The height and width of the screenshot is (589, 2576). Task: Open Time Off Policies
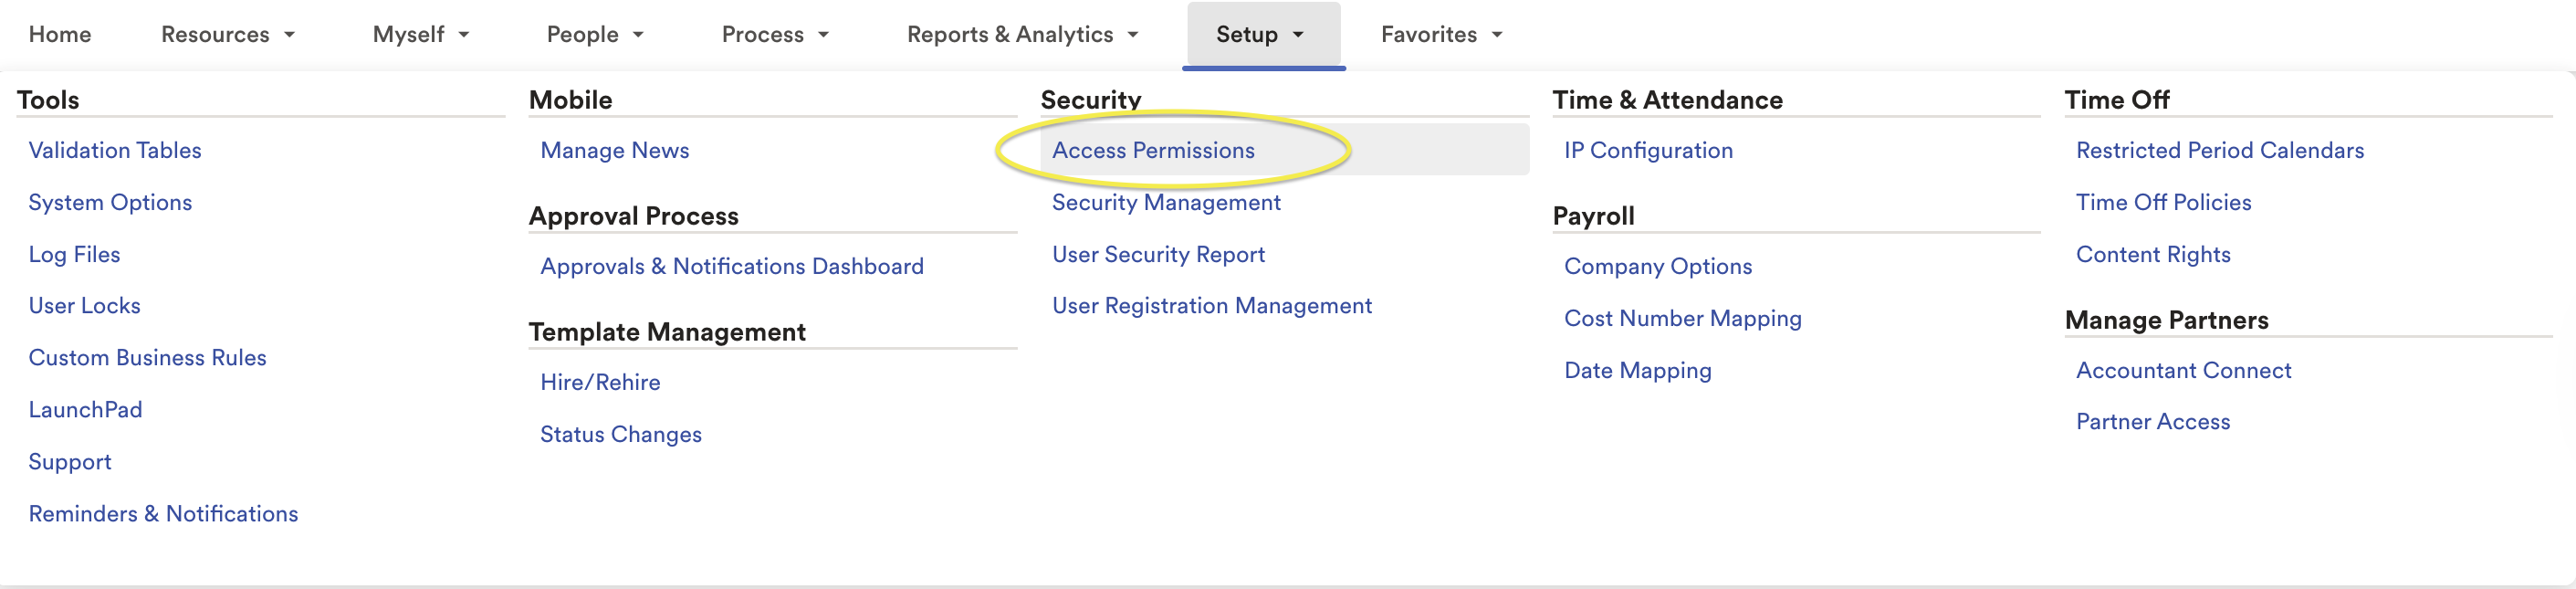point(2163,203)
